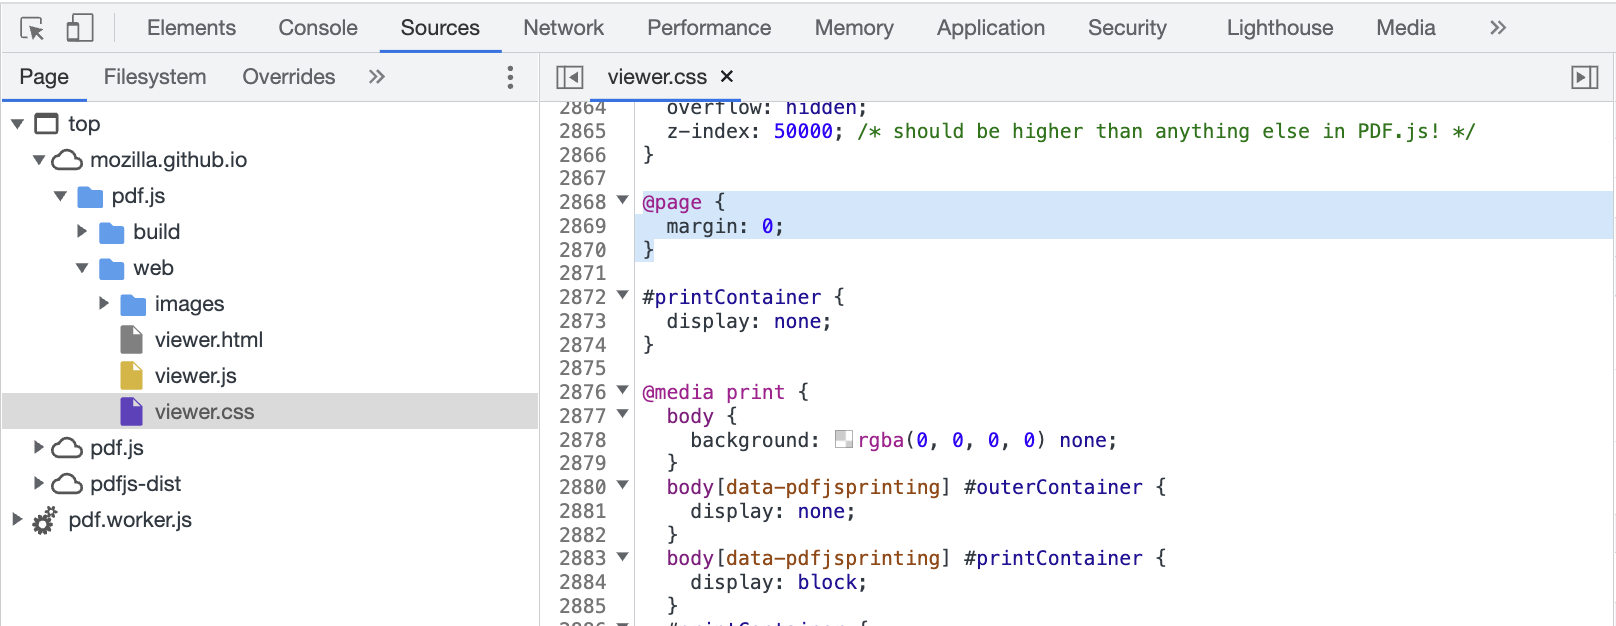
Task: Open the Application tab
Action: tap(991, 28)
